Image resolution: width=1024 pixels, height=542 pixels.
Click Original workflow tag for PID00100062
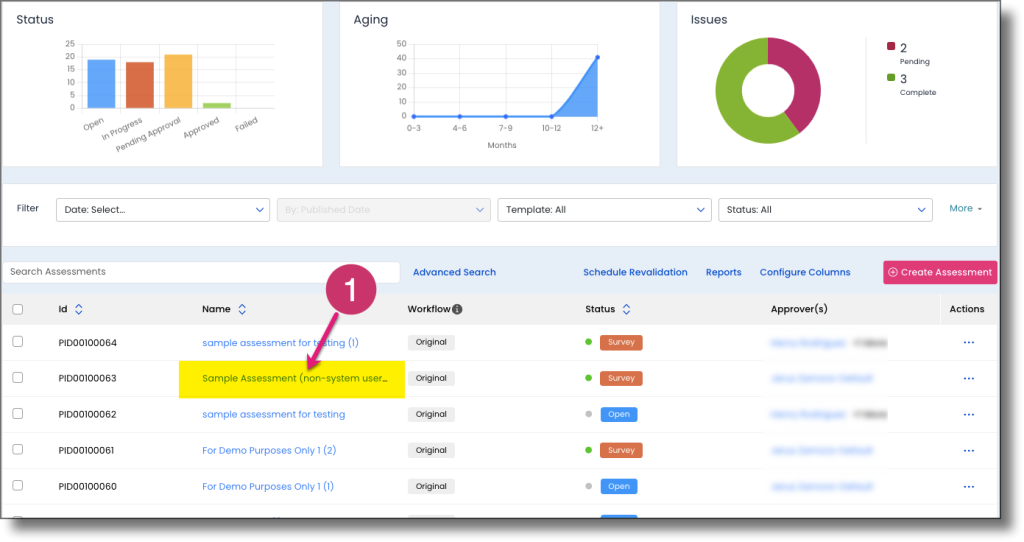click(x=431, y=414)
